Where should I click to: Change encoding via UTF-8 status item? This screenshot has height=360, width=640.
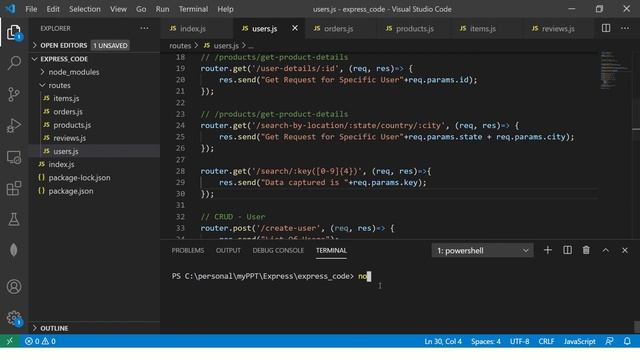(x=519, y=341)
